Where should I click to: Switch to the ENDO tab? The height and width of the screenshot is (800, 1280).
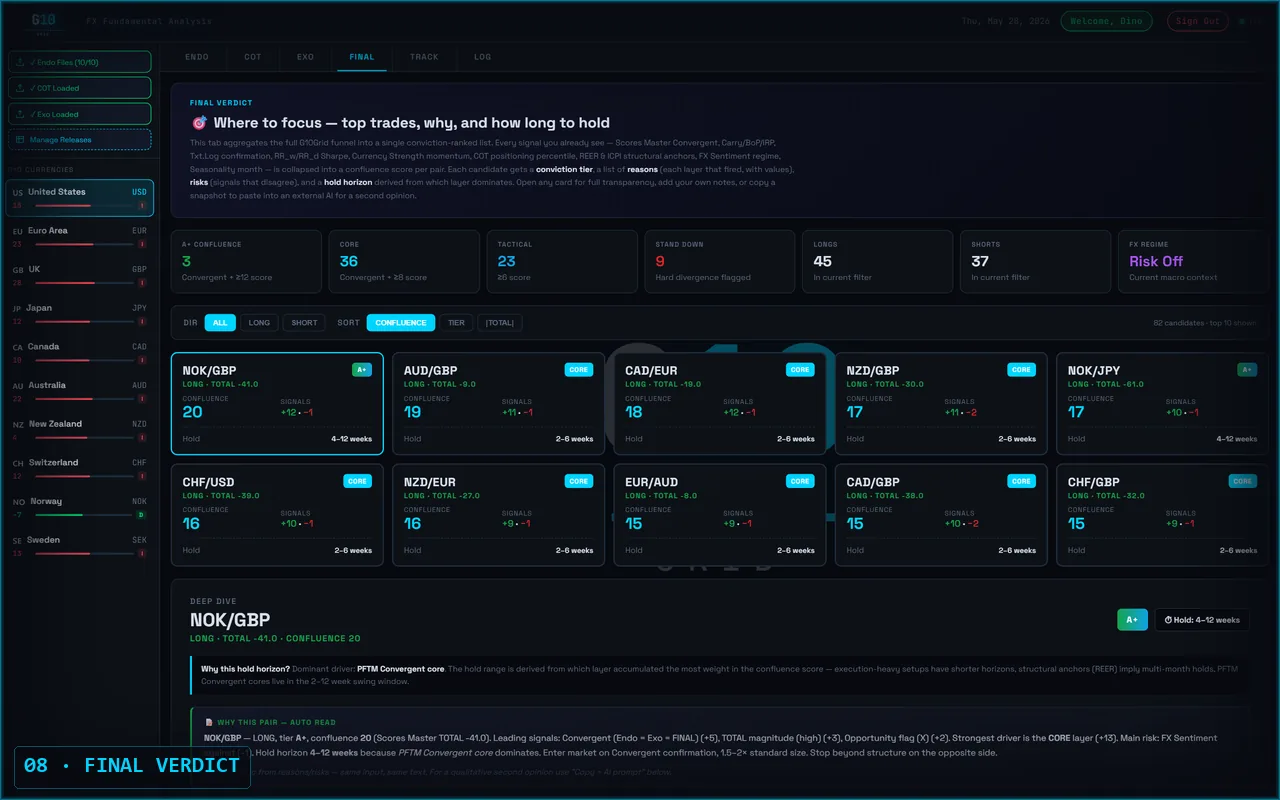pyautogui.click(x=197, y=57)
